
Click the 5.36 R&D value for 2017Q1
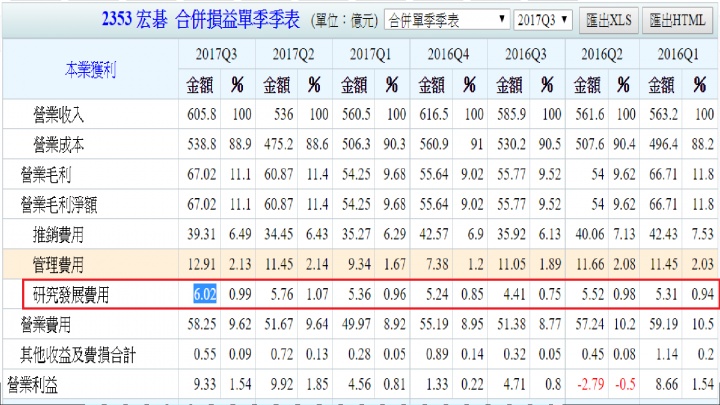pyautogui.click(x=359, y=294)
